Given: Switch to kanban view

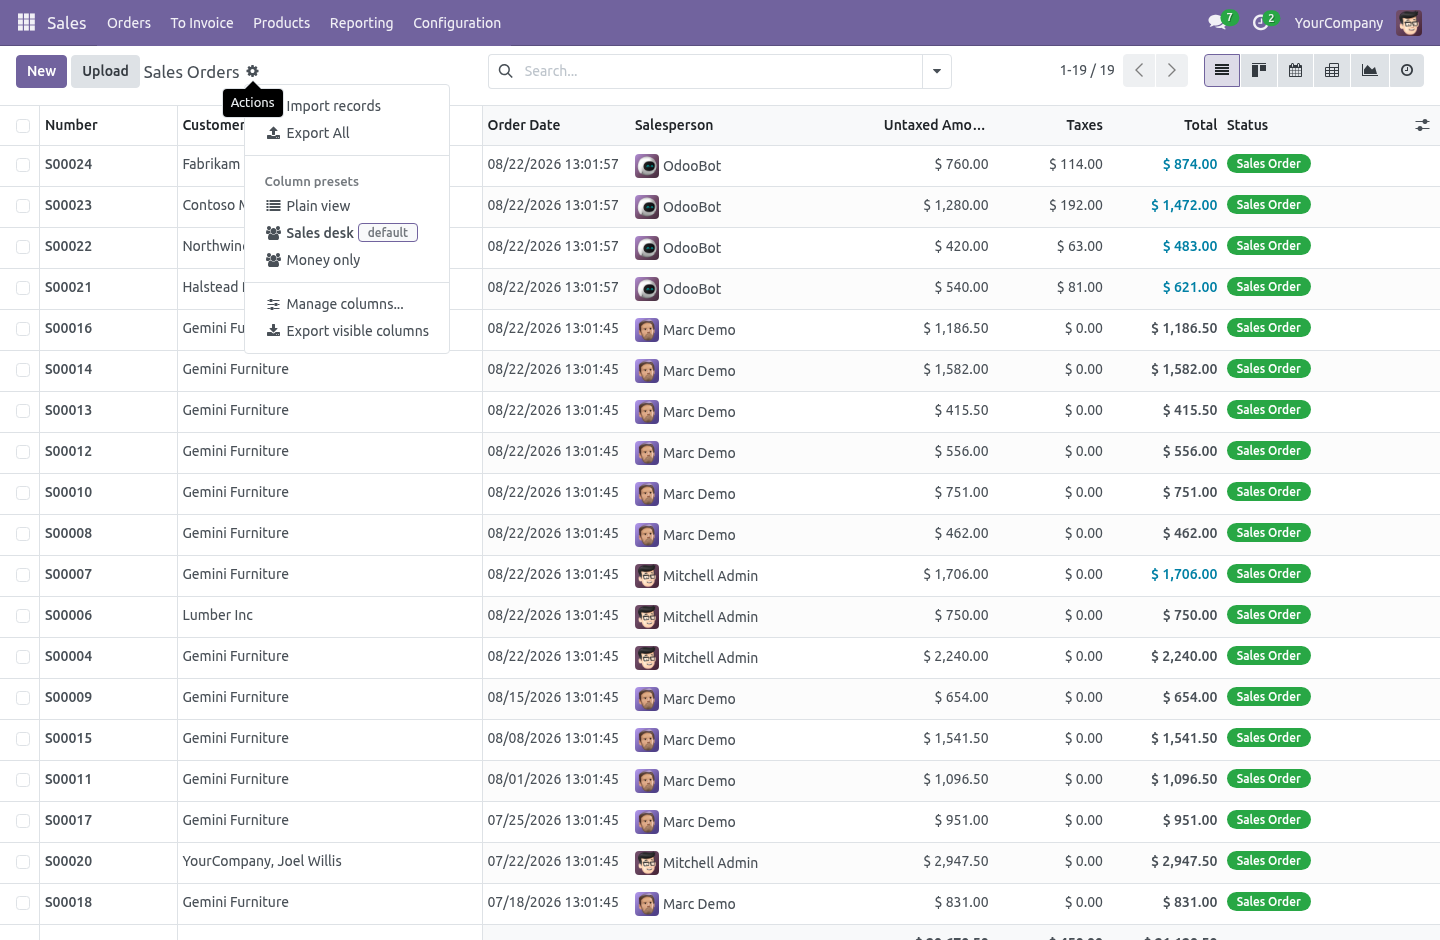Looking at the screenshot, I should [1259, 71].
